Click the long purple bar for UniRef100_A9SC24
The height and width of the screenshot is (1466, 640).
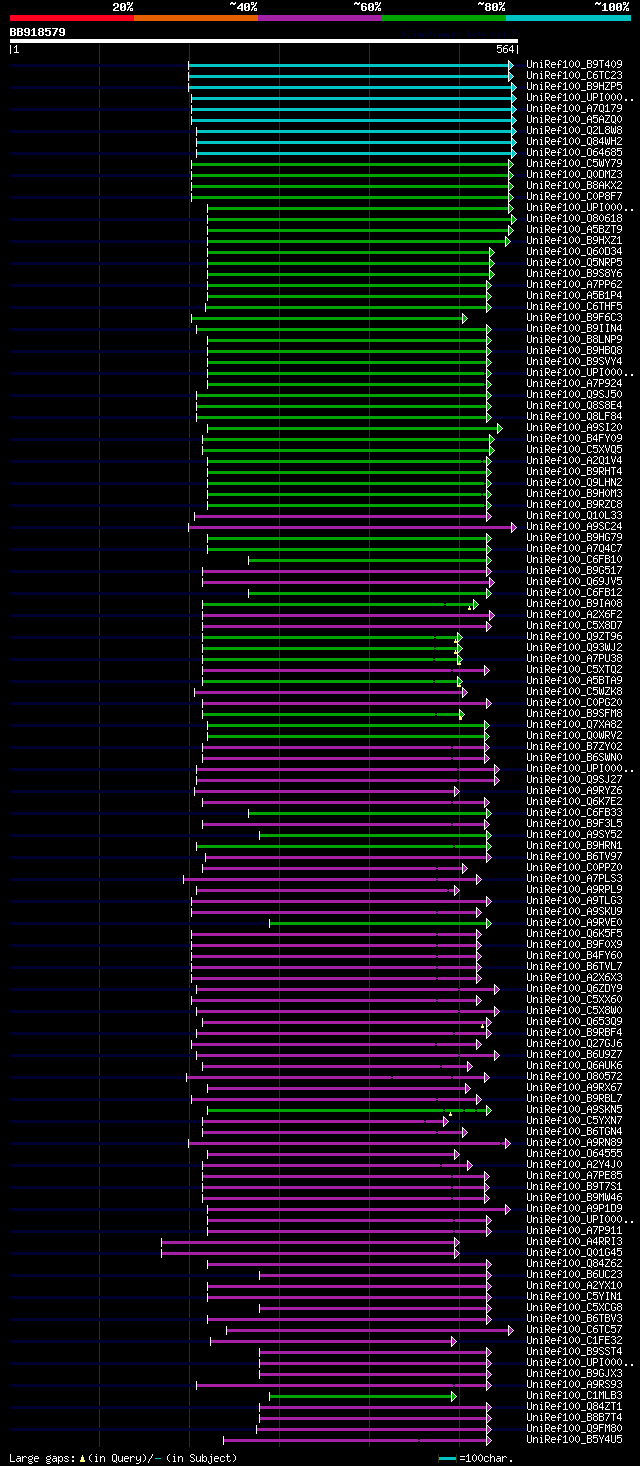pos(352,527)
